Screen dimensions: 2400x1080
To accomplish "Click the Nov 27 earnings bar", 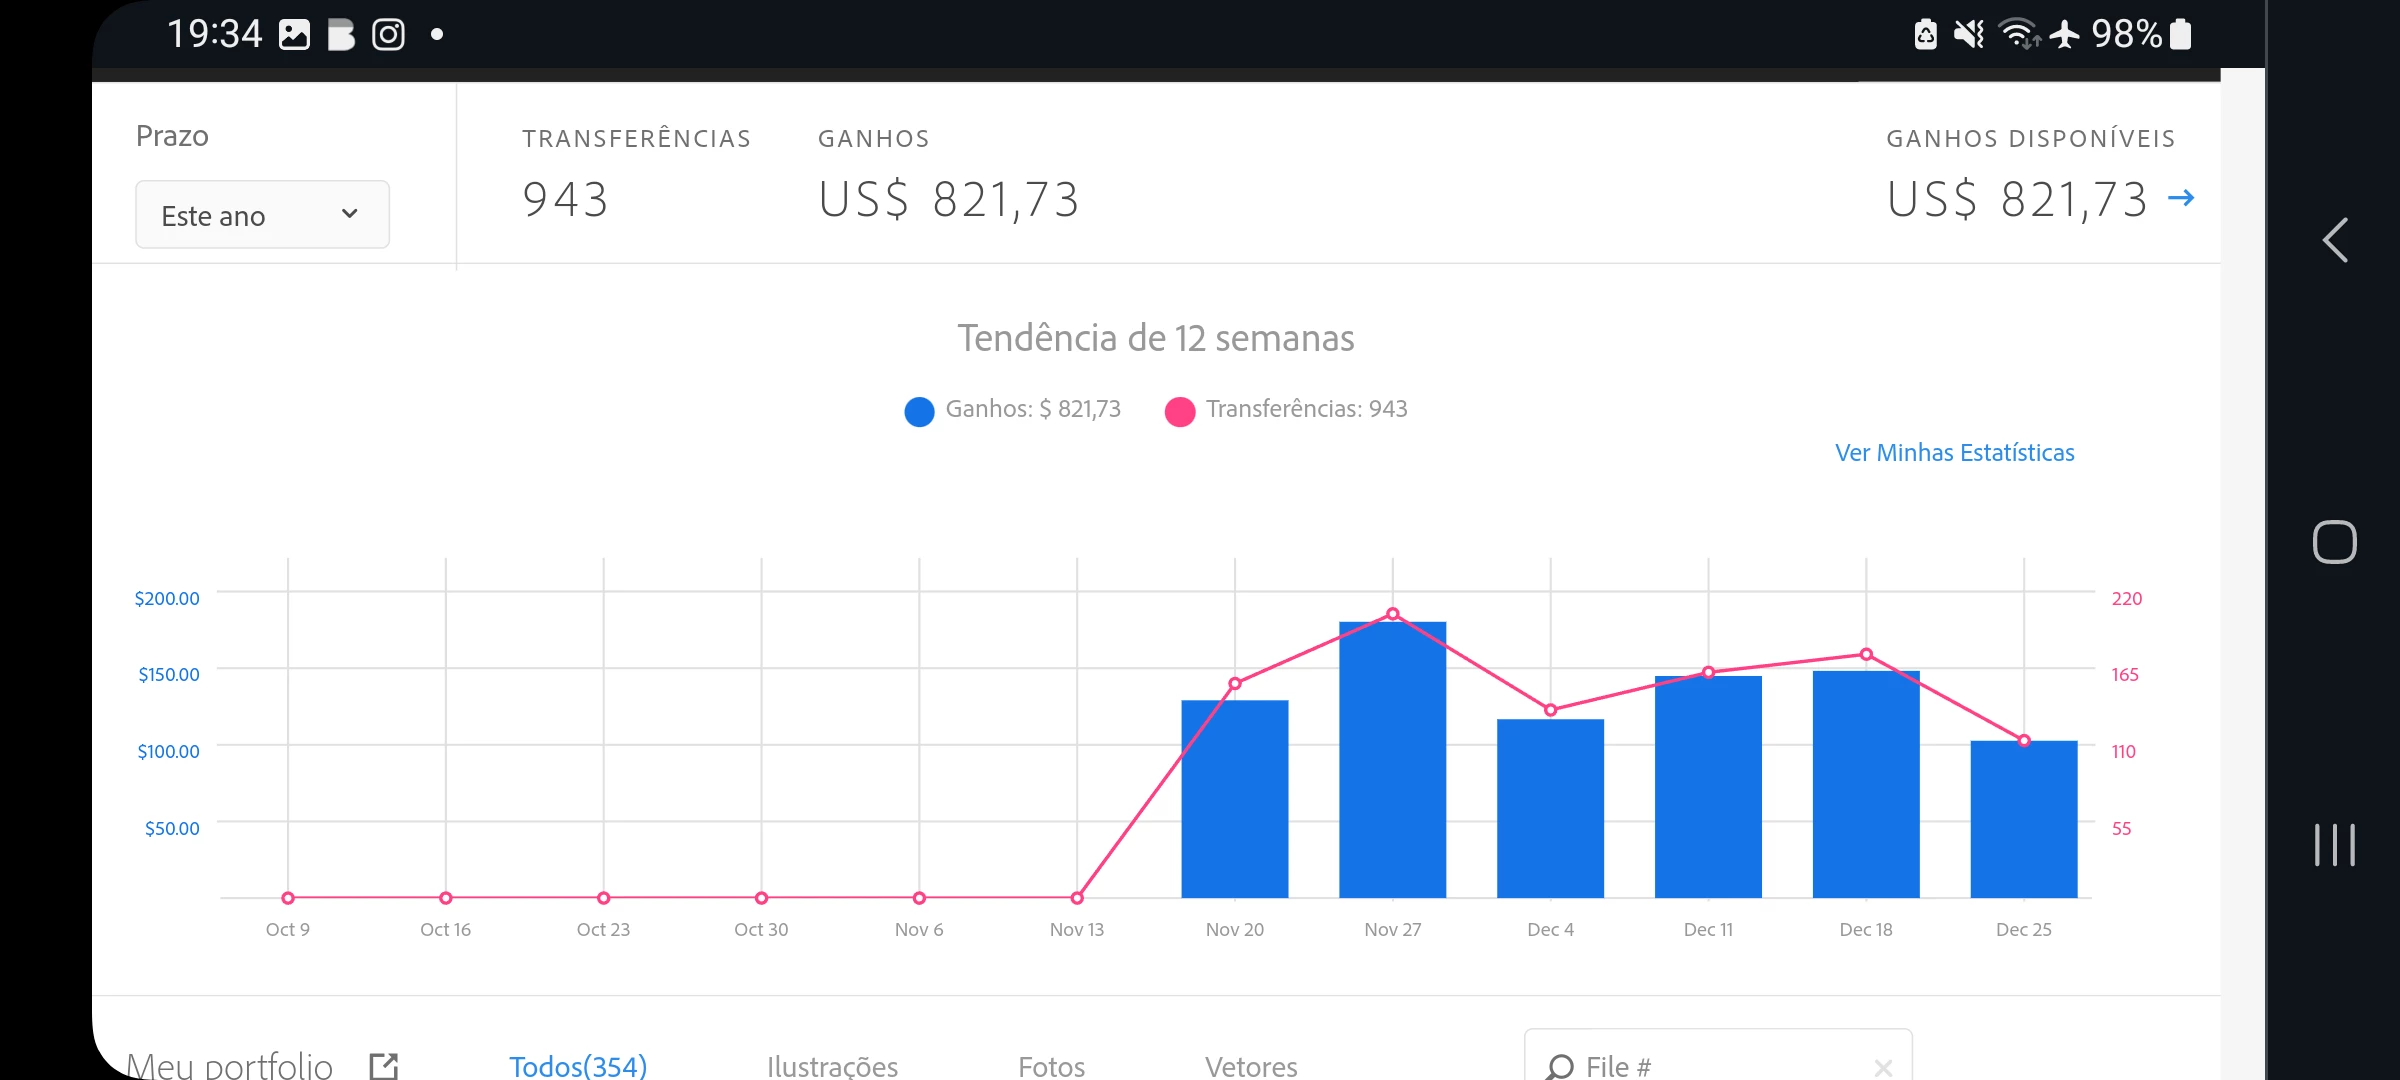I will (1392, 770).
